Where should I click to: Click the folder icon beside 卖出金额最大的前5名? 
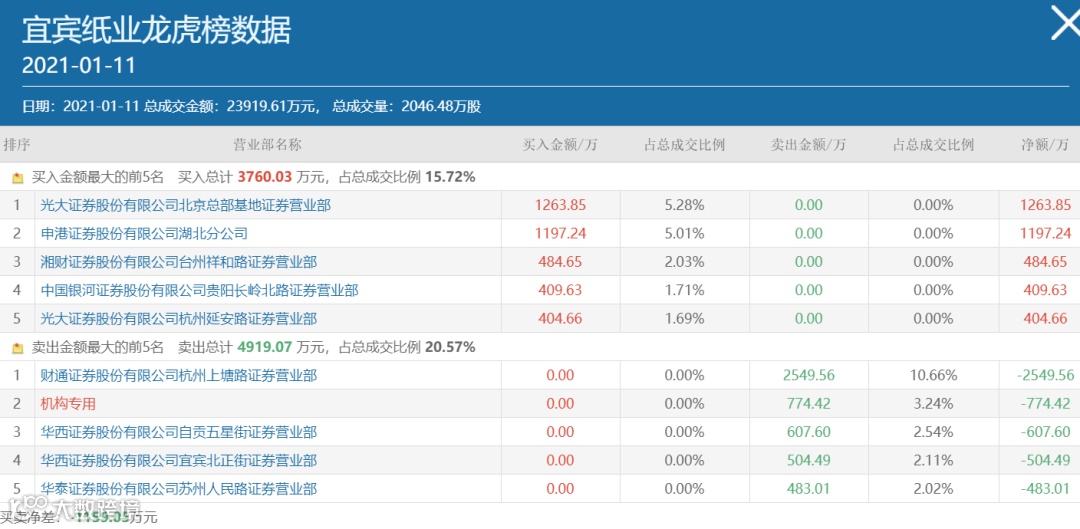point(17,348)
